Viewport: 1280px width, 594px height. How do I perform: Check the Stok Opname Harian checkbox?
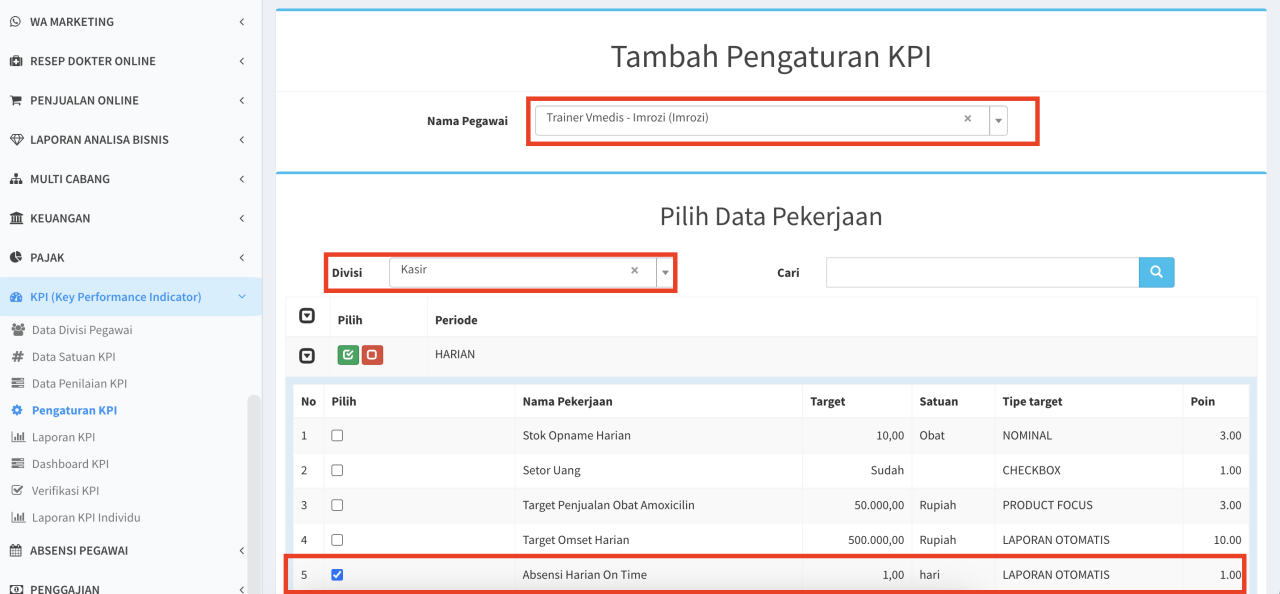tap(337, 436)
